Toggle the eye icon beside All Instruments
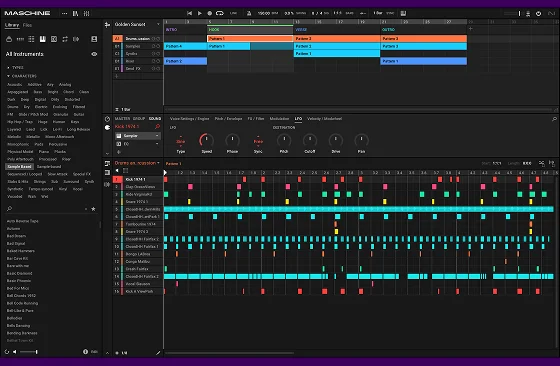This screenshot has height=366, width=560. (x=94, y=54)
